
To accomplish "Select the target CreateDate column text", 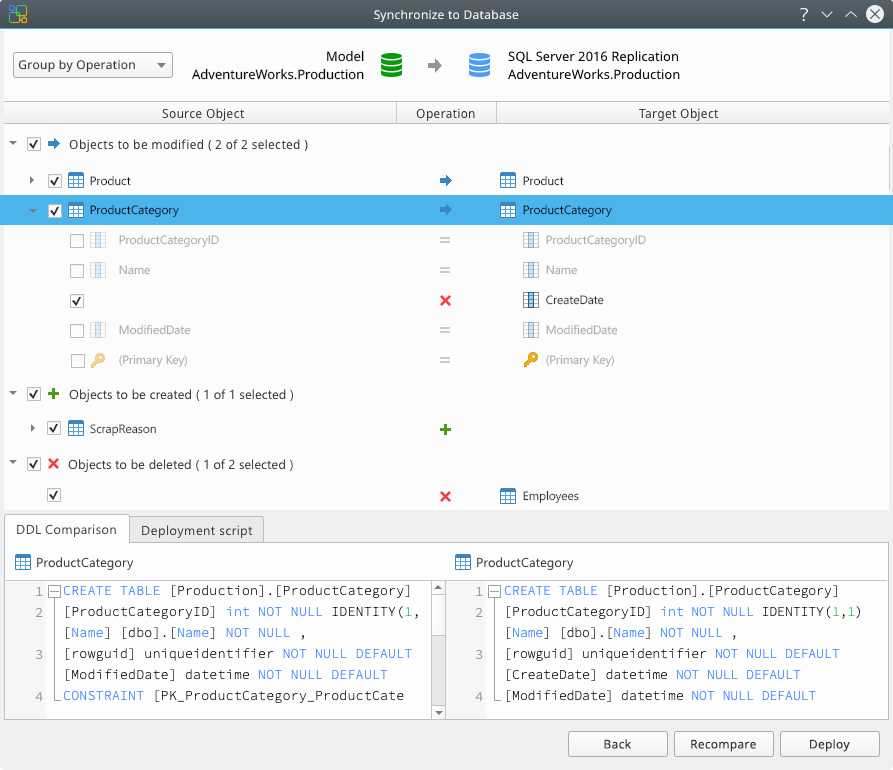I will pyautogui.click(x=574, y=300).
